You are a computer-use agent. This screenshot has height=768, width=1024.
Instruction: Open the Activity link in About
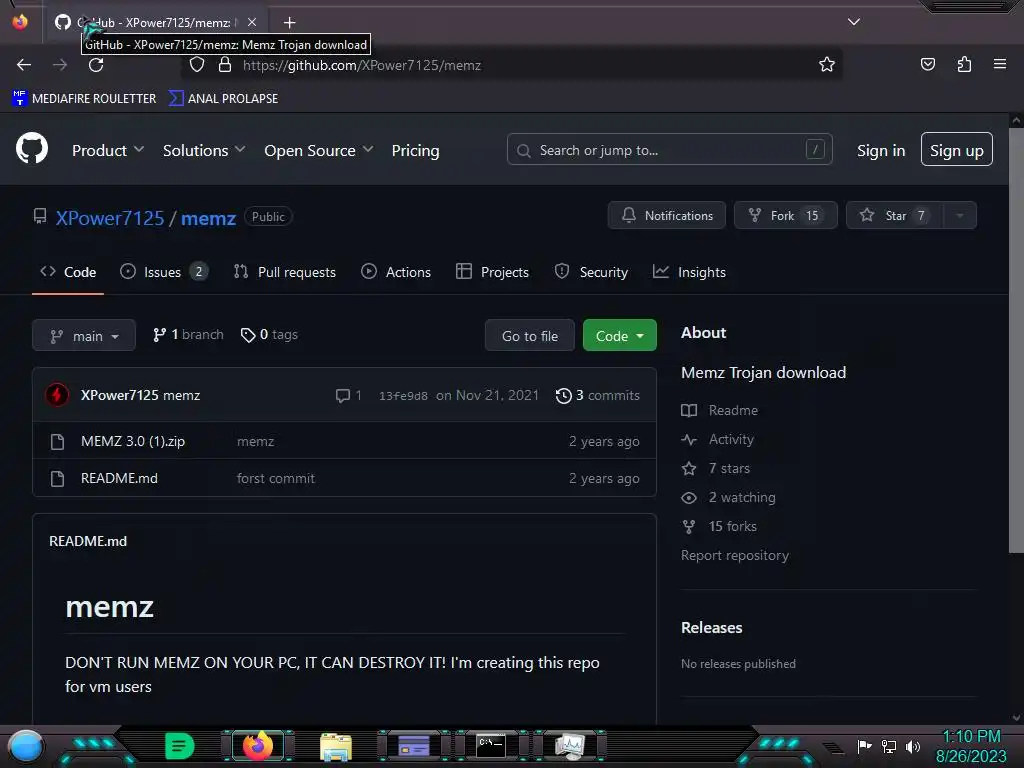[718, 440]
